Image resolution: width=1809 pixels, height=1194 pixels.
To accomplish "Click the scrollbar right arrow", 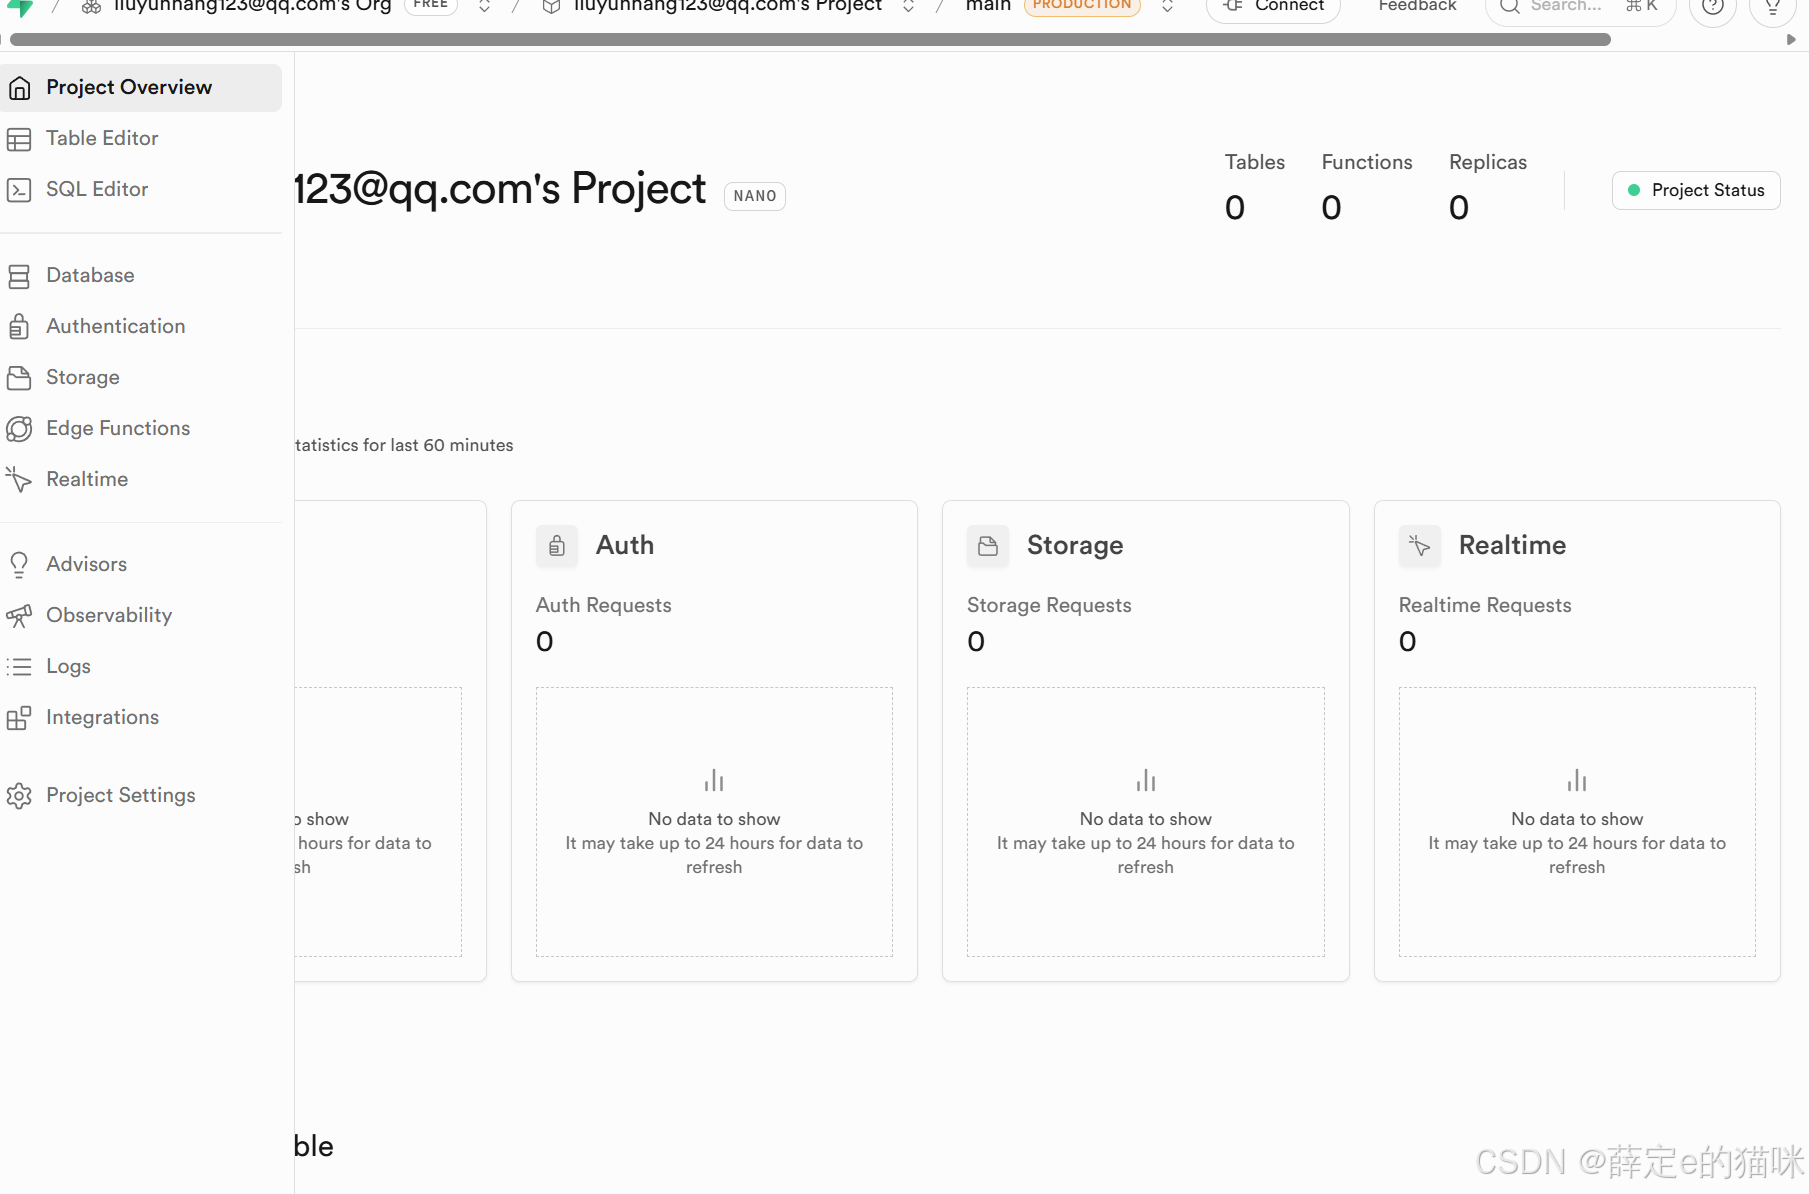I will tap(1791, 40).
